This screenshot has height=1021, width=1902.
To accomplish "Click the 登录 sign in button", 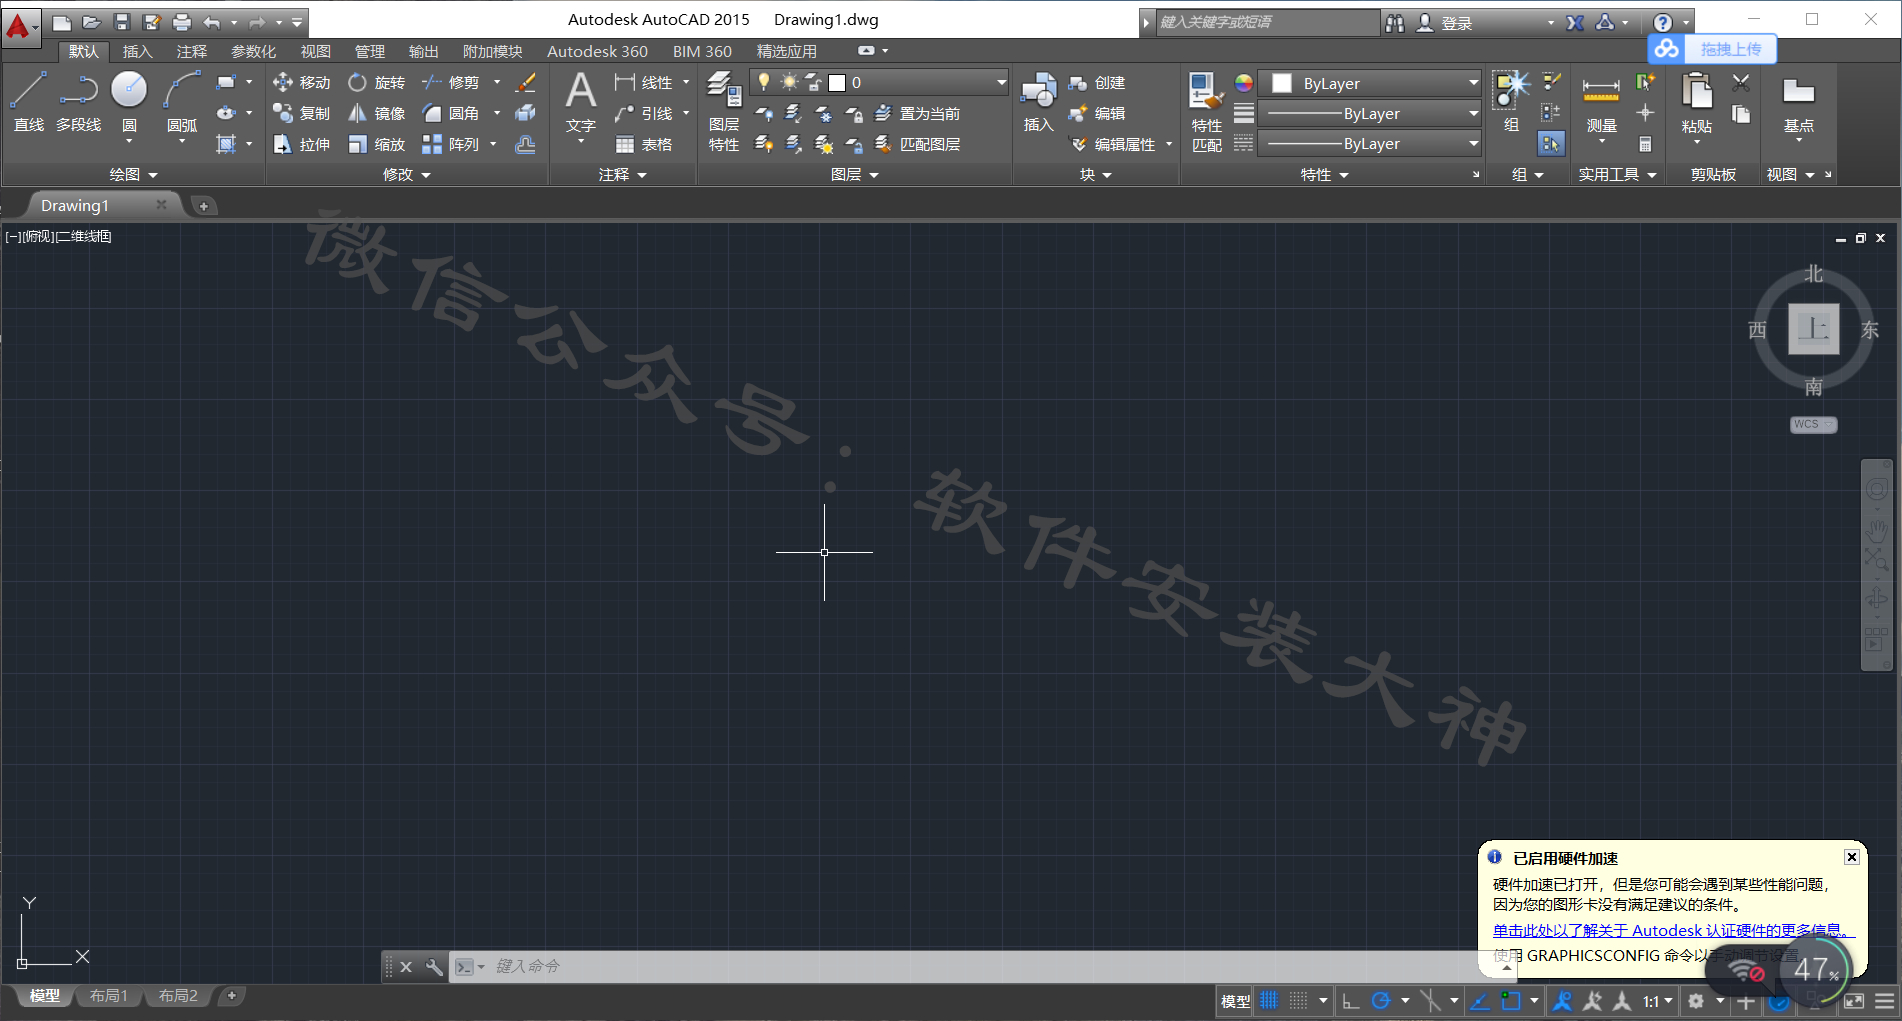I will [1445, 23].
